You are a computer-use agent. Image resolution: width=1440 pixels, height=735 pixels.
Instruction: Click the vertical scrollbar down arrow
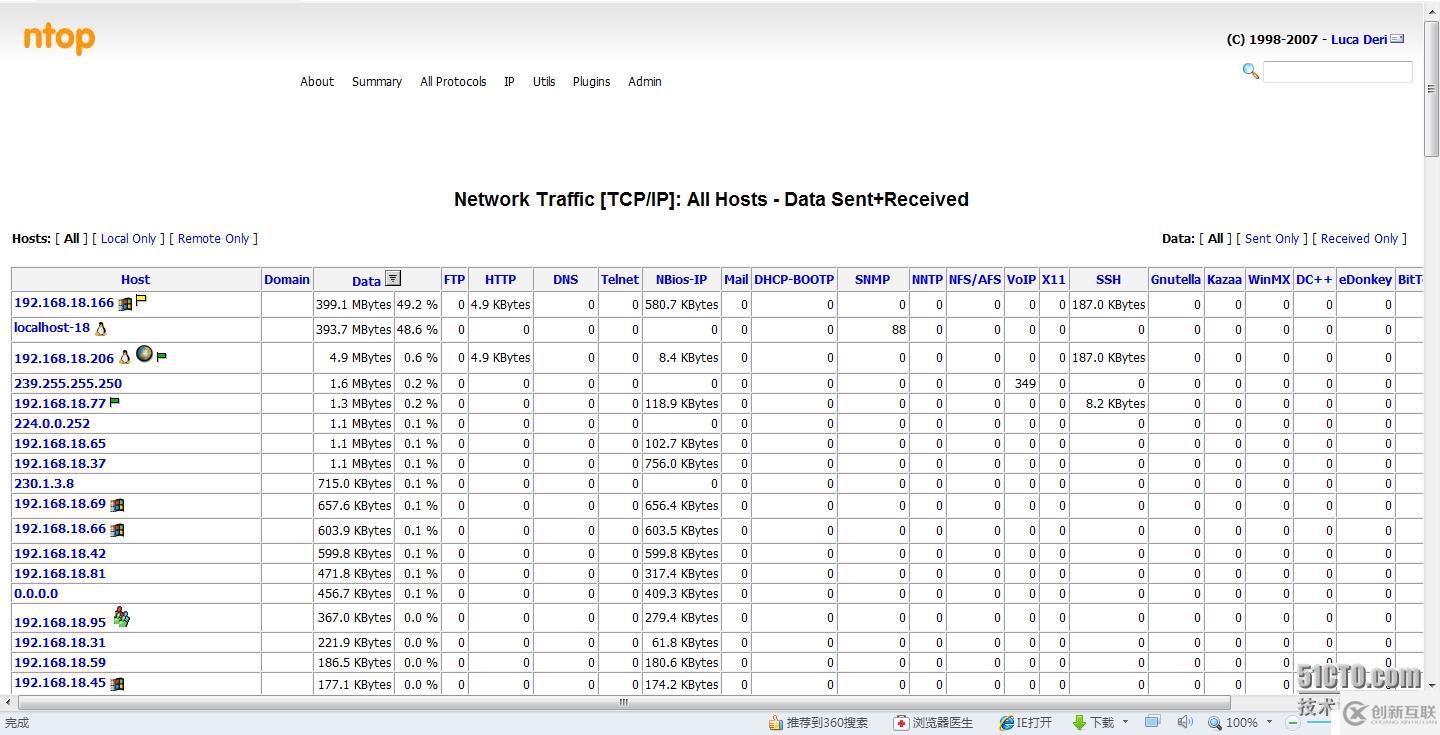(x=1432, y=686)
